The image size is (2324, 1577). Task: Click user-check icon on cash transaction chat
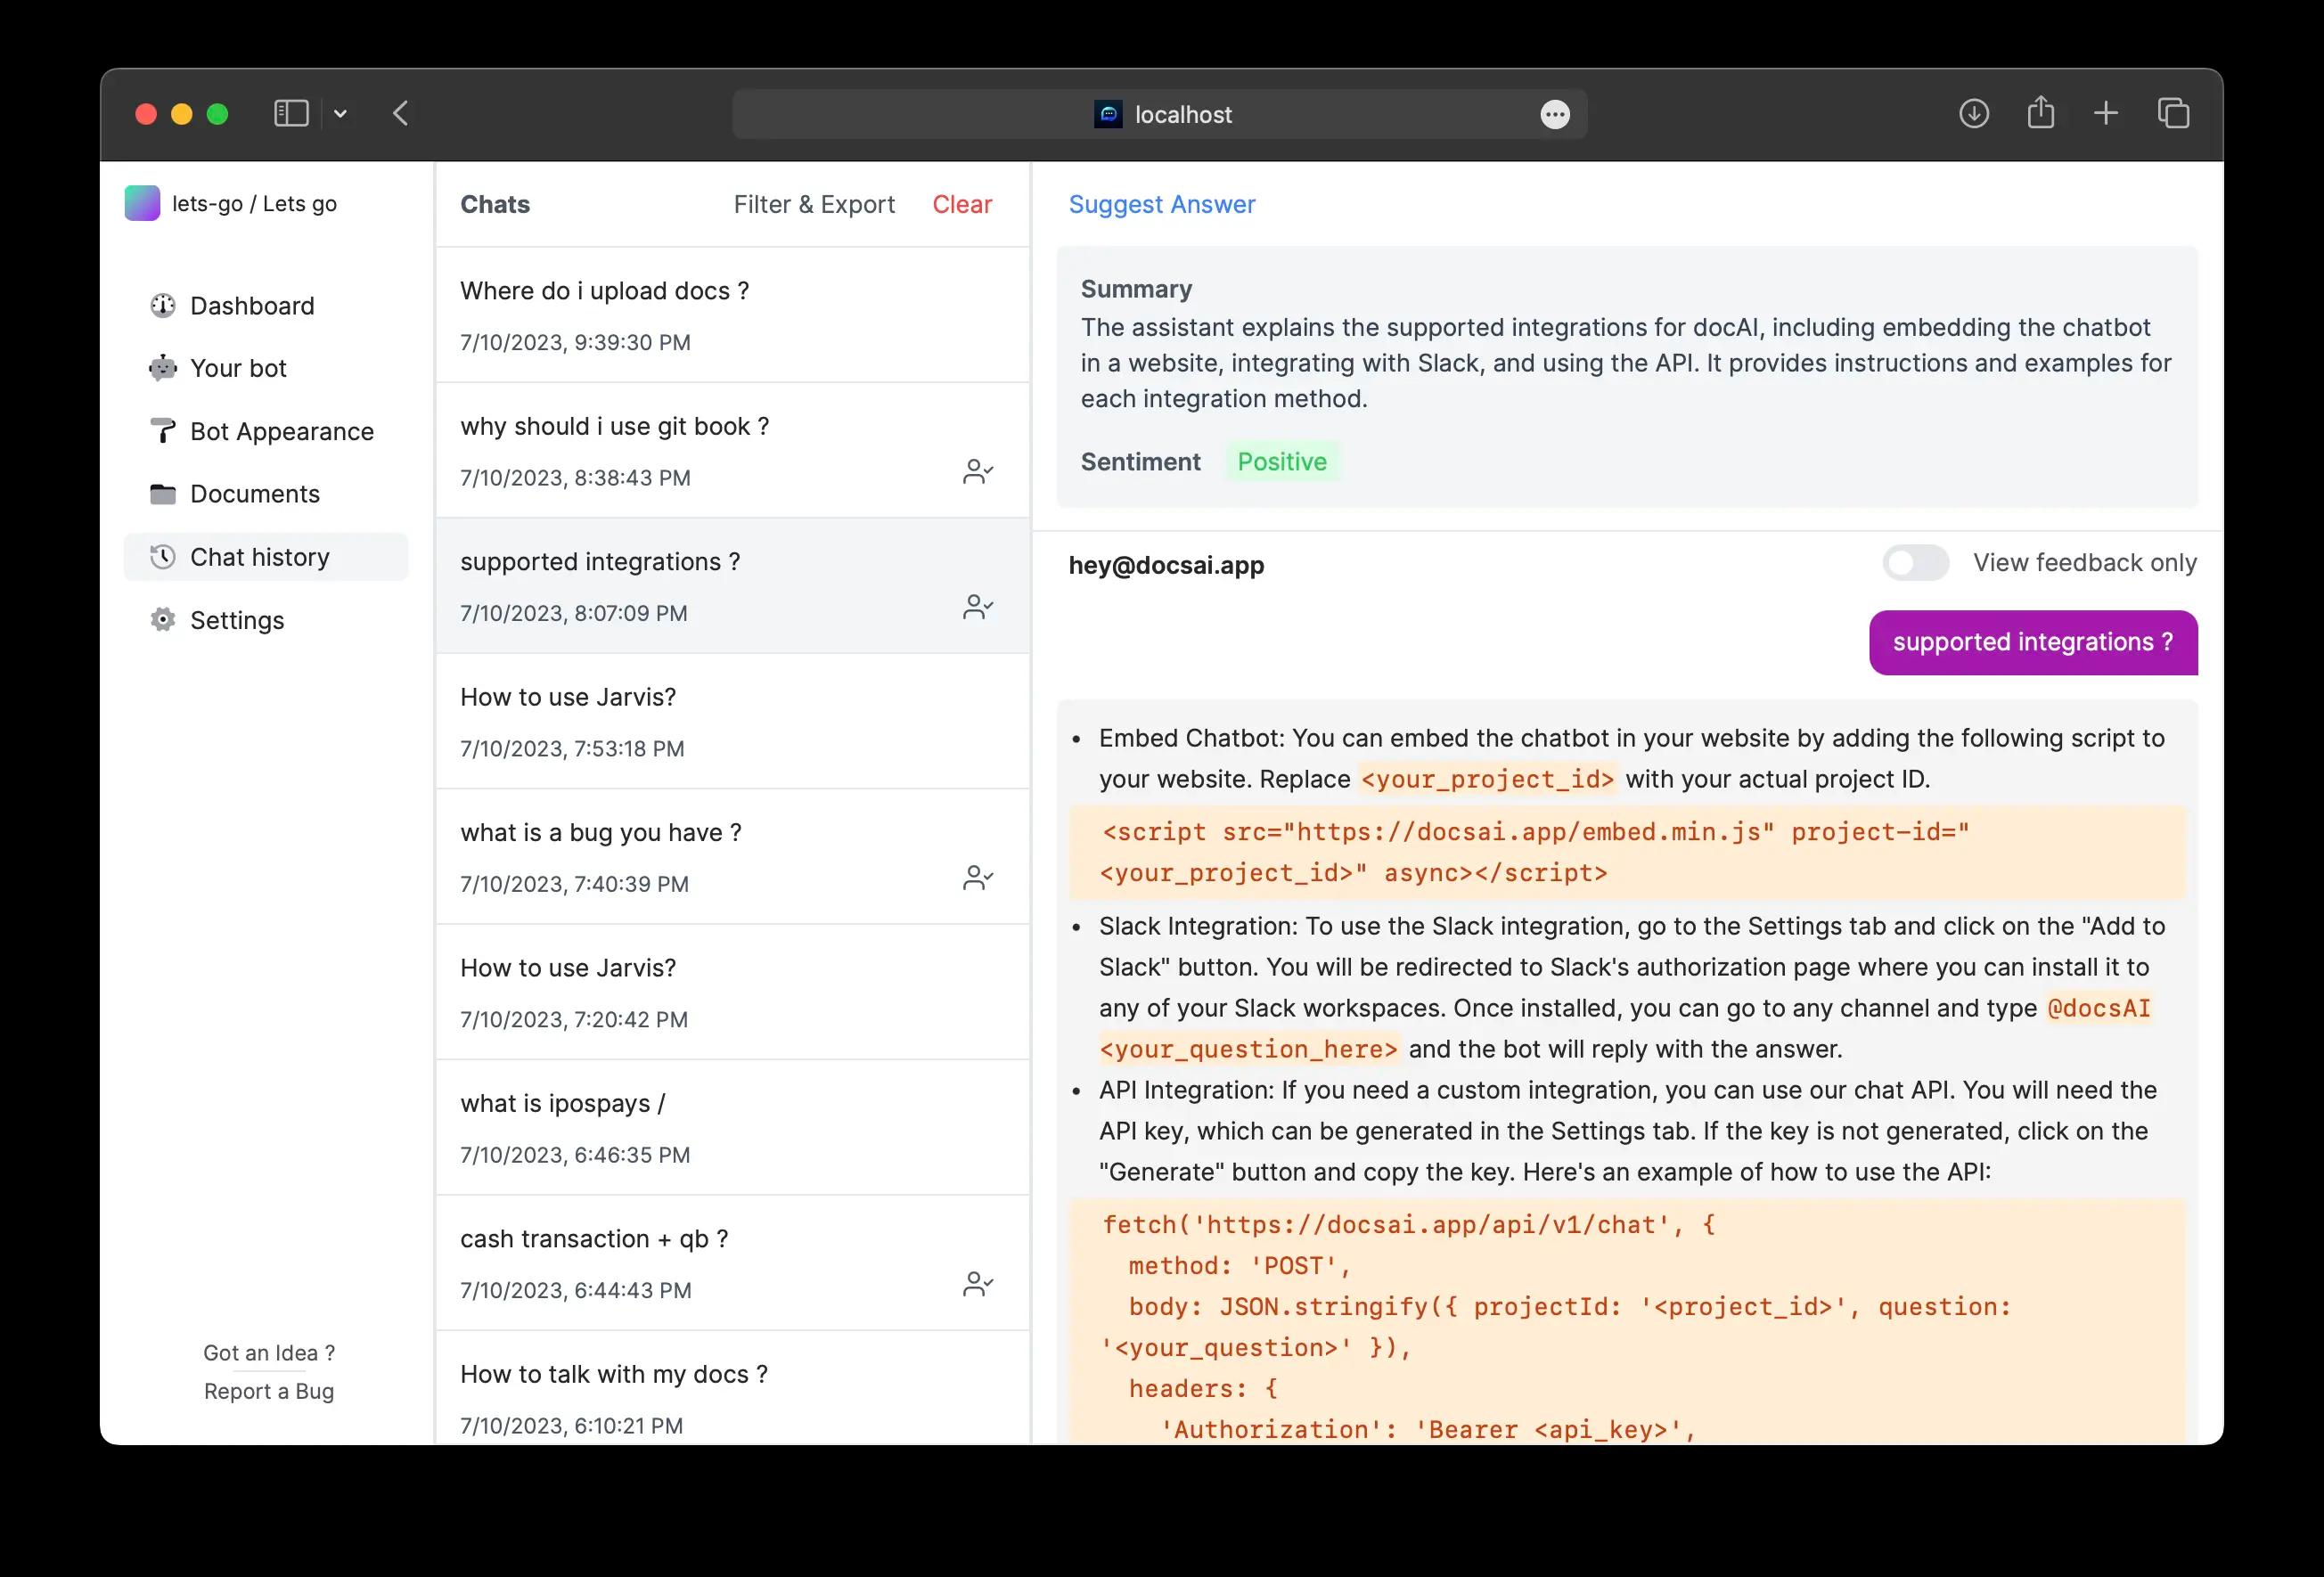[x=977, y=1284]
